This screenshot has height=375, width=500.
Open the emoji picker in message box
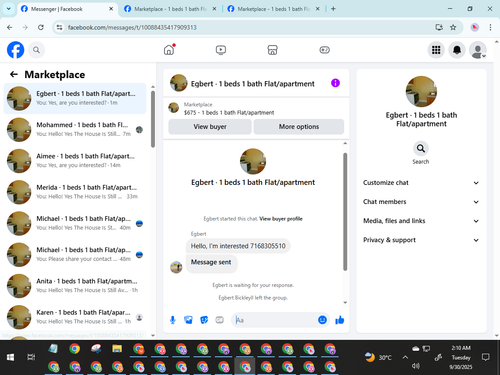(322, 320)
